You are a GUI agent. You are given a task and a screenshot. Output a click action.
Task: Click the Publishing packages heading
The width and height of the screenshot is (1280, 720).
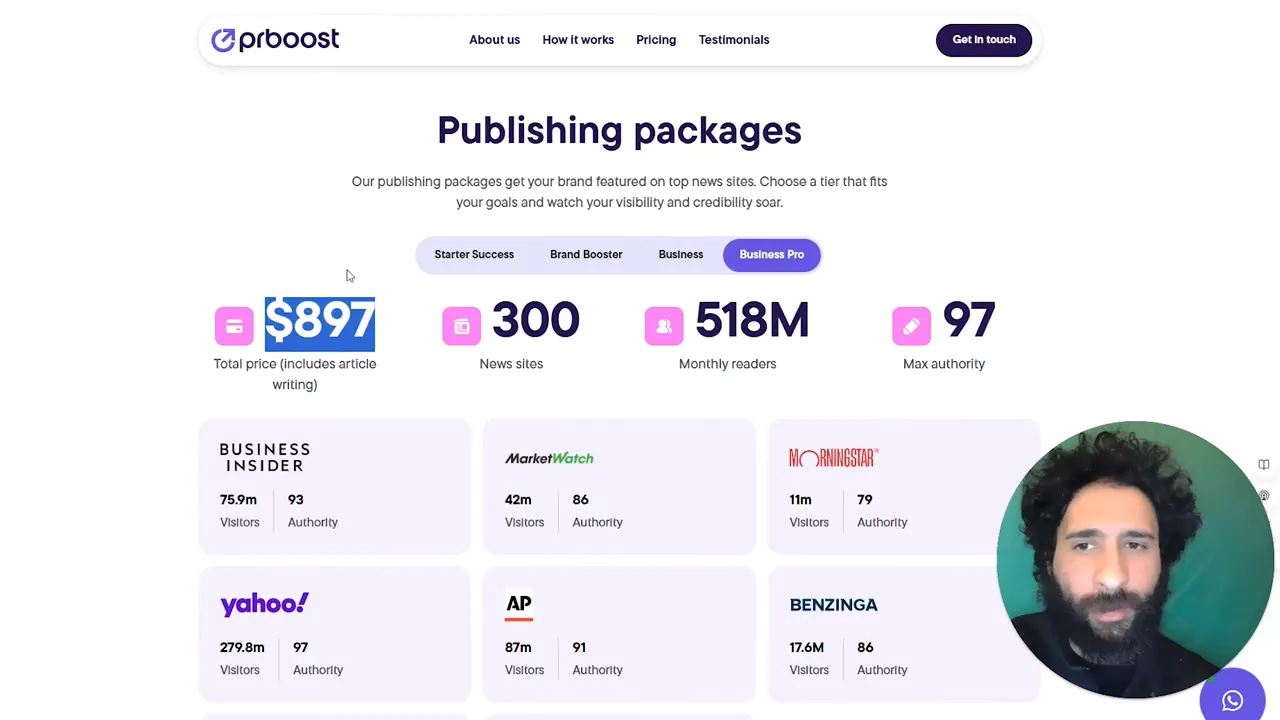pyautogui.click(x=619, y=131)
